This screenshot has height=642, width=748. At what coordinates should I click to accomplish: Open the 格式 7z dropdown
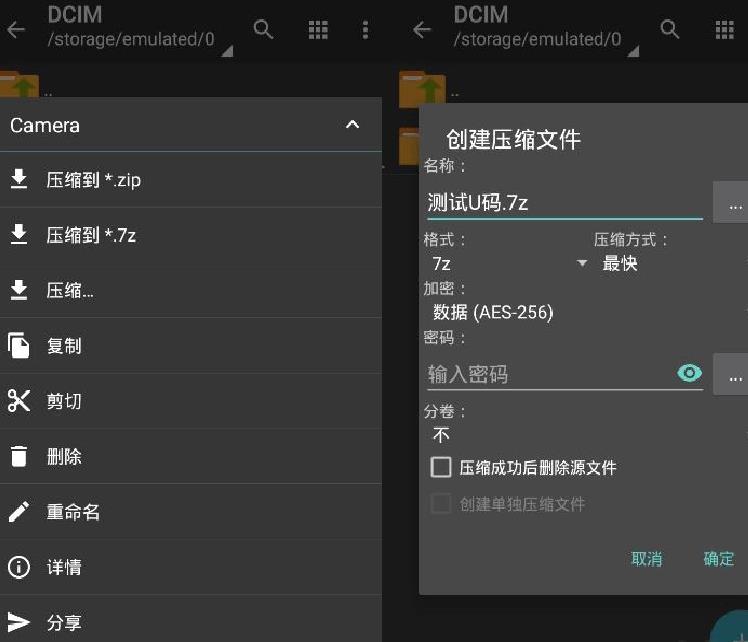point(508,263)
